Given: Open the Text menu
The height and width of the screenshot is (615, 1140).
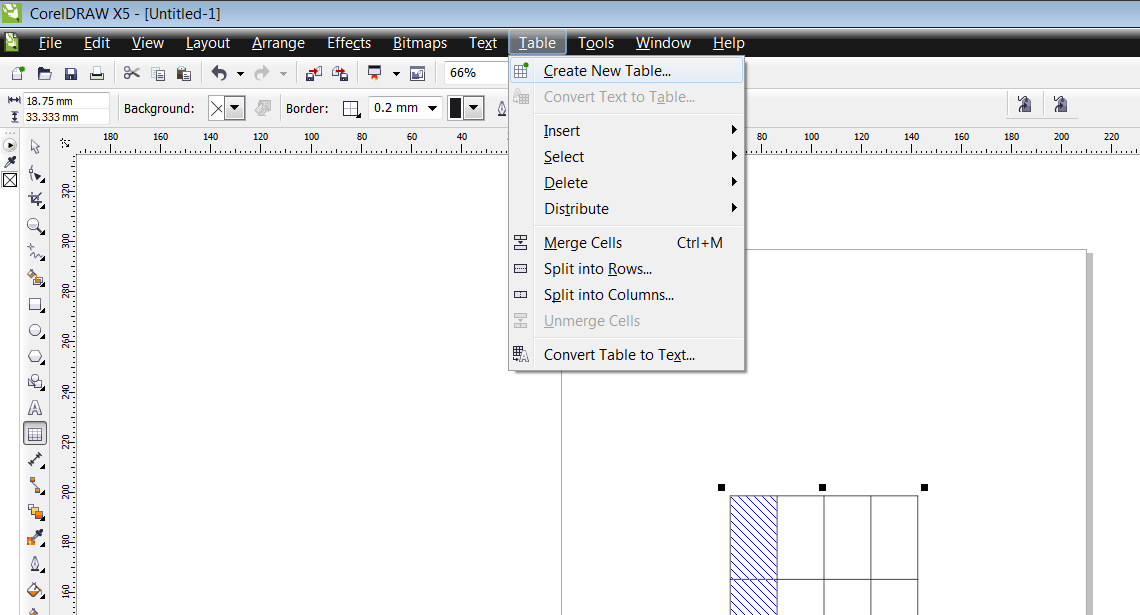Looking at the screenshot, I should coord(483,43).
